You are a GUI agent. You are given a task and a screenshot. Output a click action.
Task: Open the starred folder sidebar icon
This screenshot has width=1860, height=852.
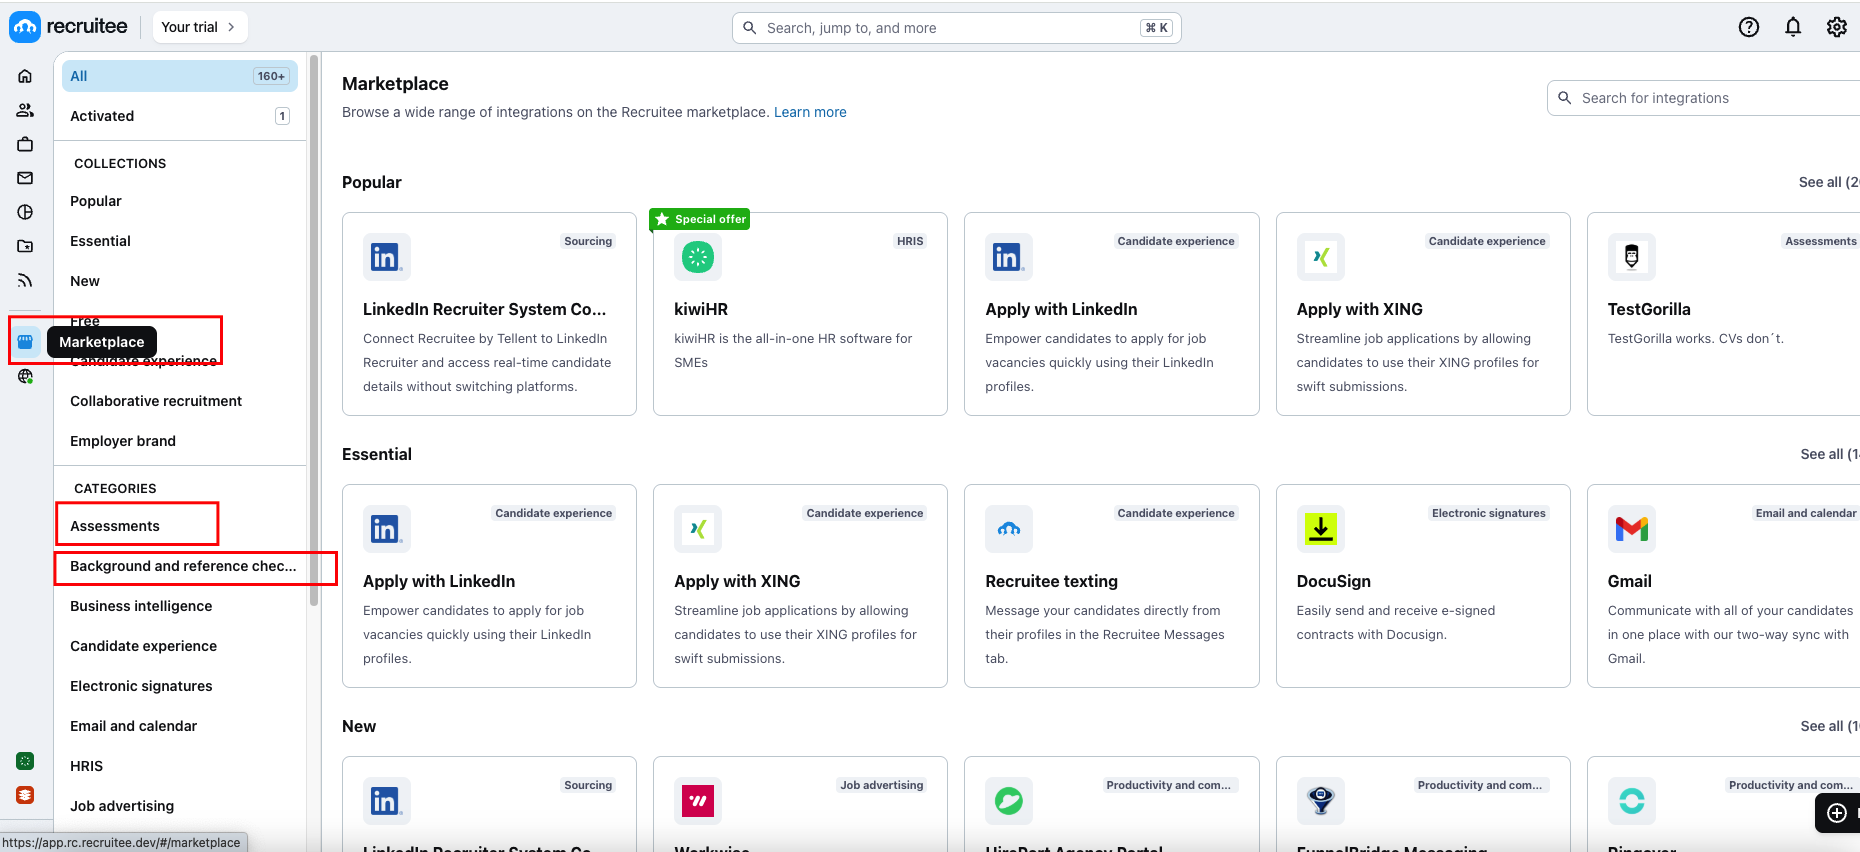tap(25, 246)
